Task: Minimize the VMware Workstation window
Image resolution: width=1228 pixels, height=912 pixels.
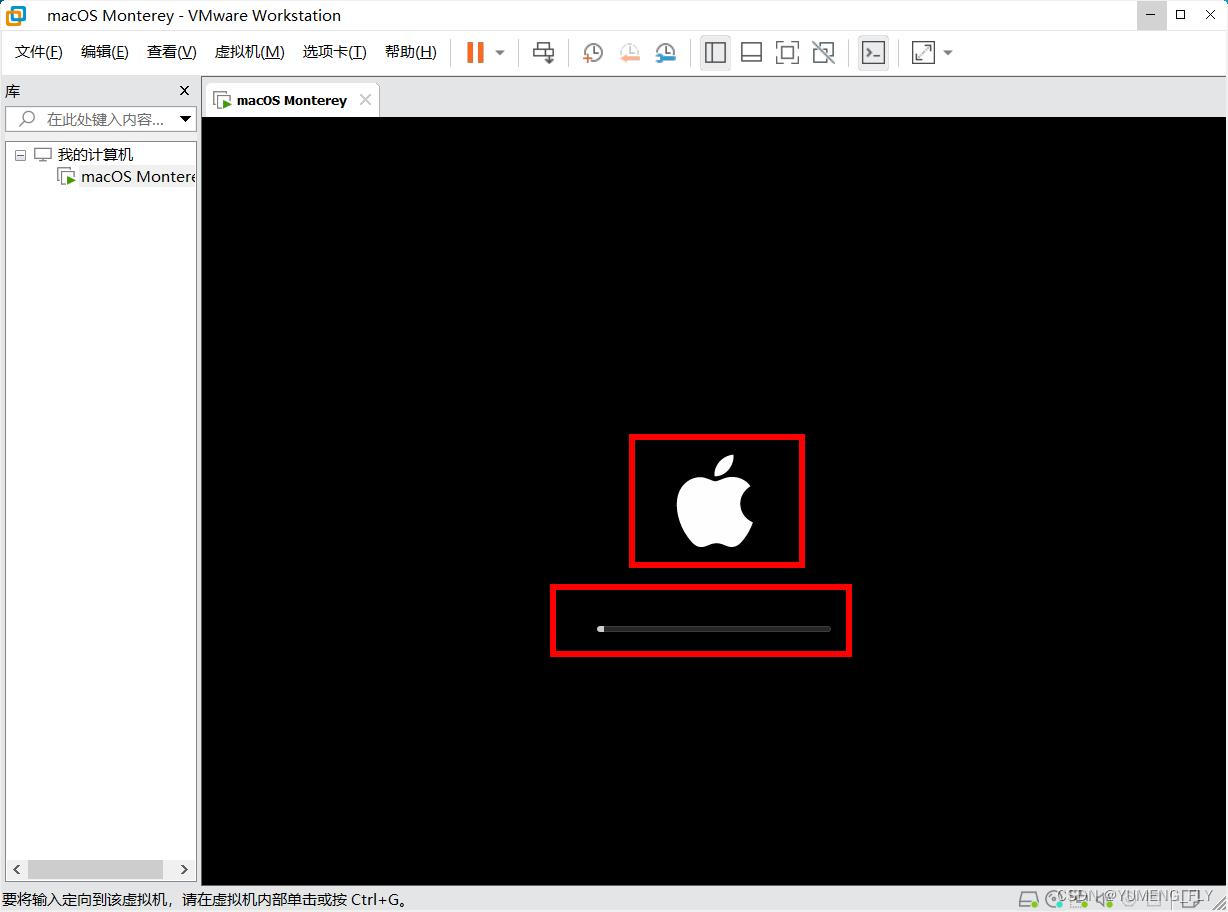Action: (1151, 15)
